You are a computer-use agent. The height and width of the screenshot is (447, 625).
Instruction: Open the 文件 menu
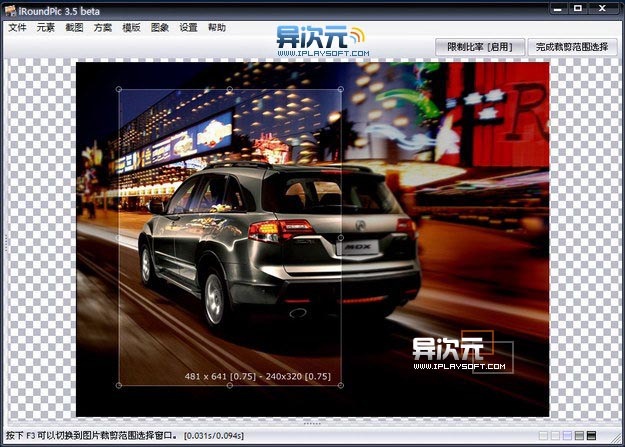[17, 28]
